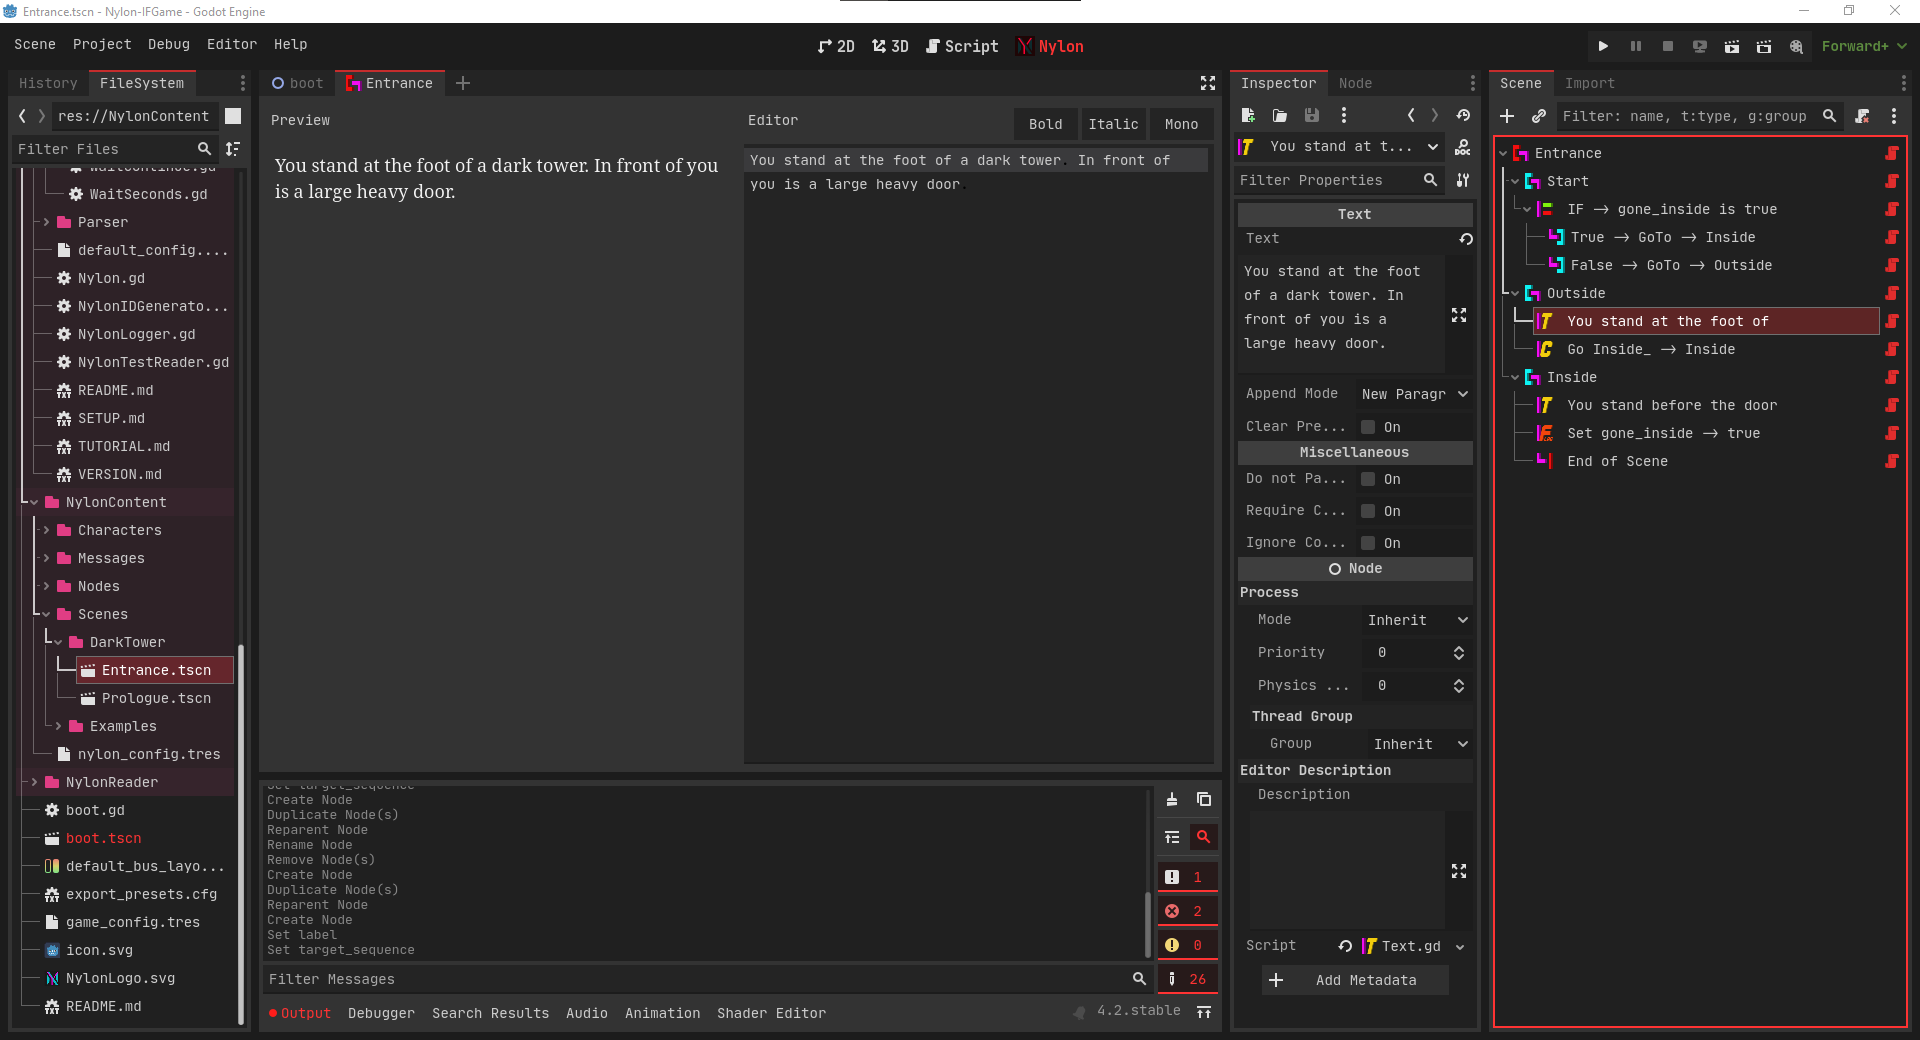The width and height of the screenshot is (1920, 1040).
Task: Switch to the Import tab
Action: 1589,83
